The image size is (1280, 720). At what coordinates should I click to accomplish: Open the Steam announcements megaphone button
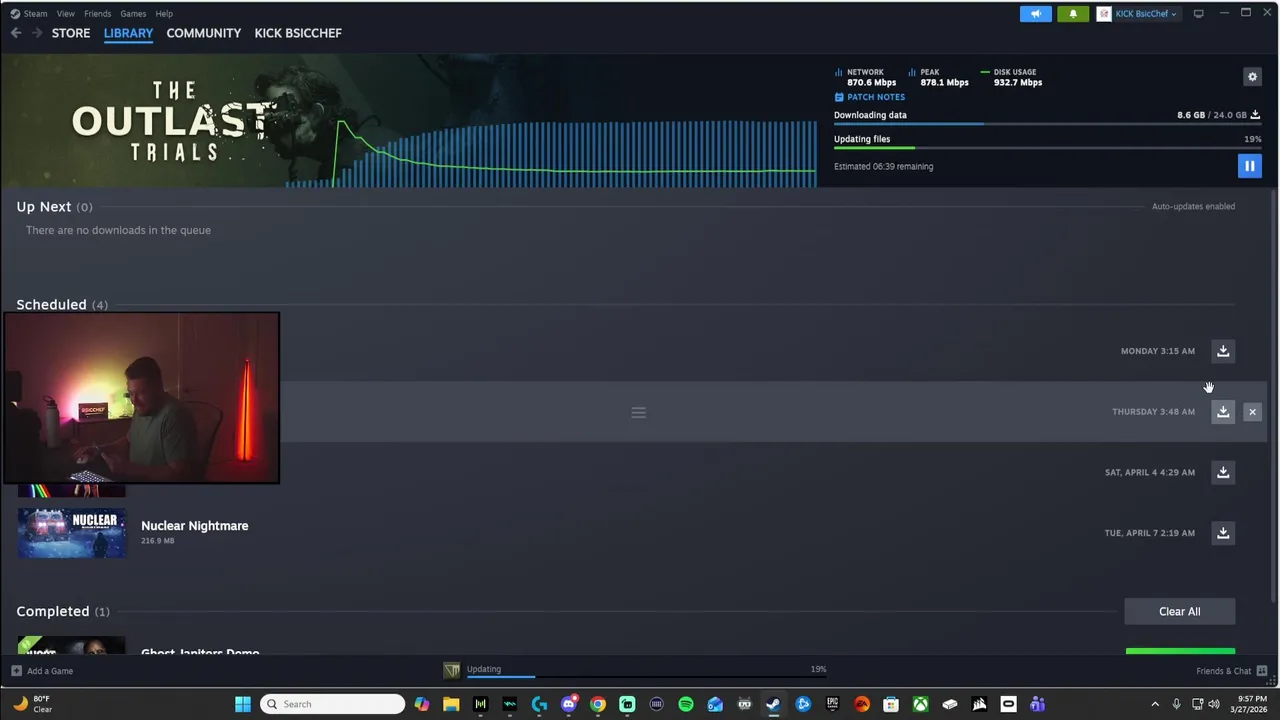(1035, 14)
